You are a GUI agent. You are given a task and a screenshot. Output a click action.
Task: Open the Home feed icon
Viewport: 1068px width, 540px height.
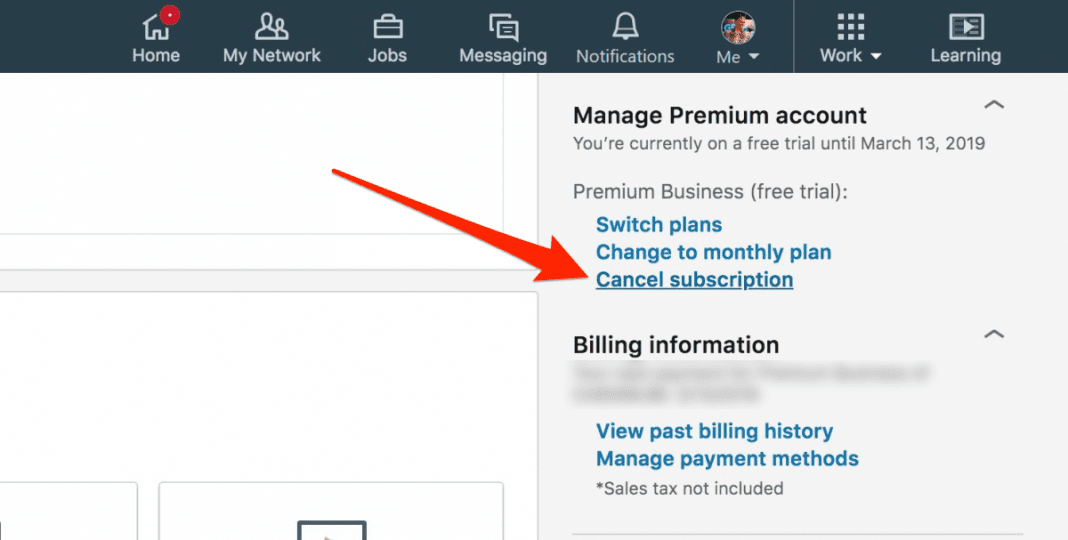[x=156, y=26]
